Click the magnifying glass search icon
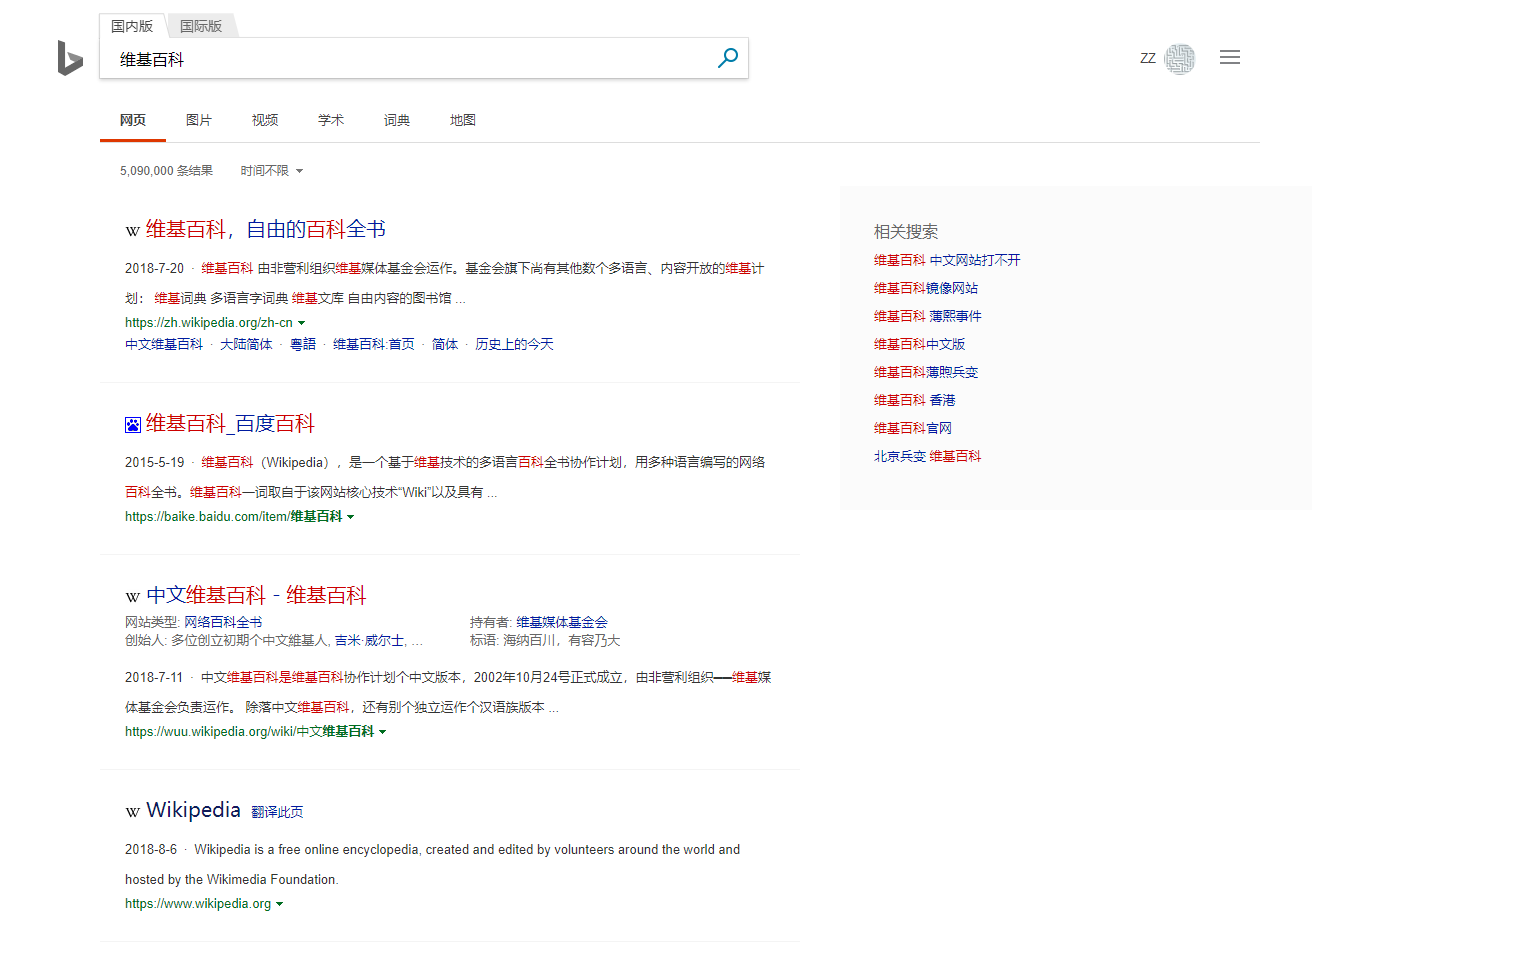1516x958 pixels. [x=727, y=58]
